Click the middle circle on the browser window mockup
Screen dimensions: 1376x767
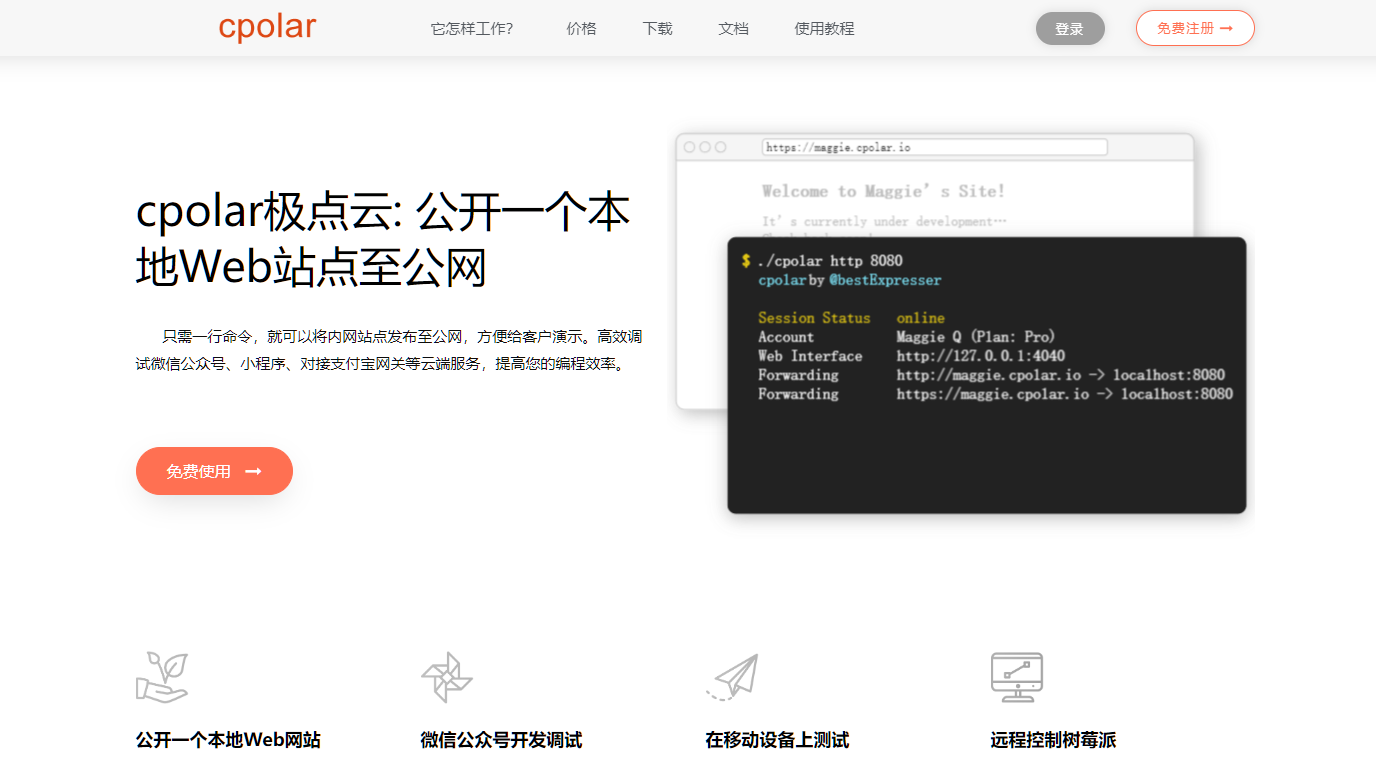[x=706, y=146]
